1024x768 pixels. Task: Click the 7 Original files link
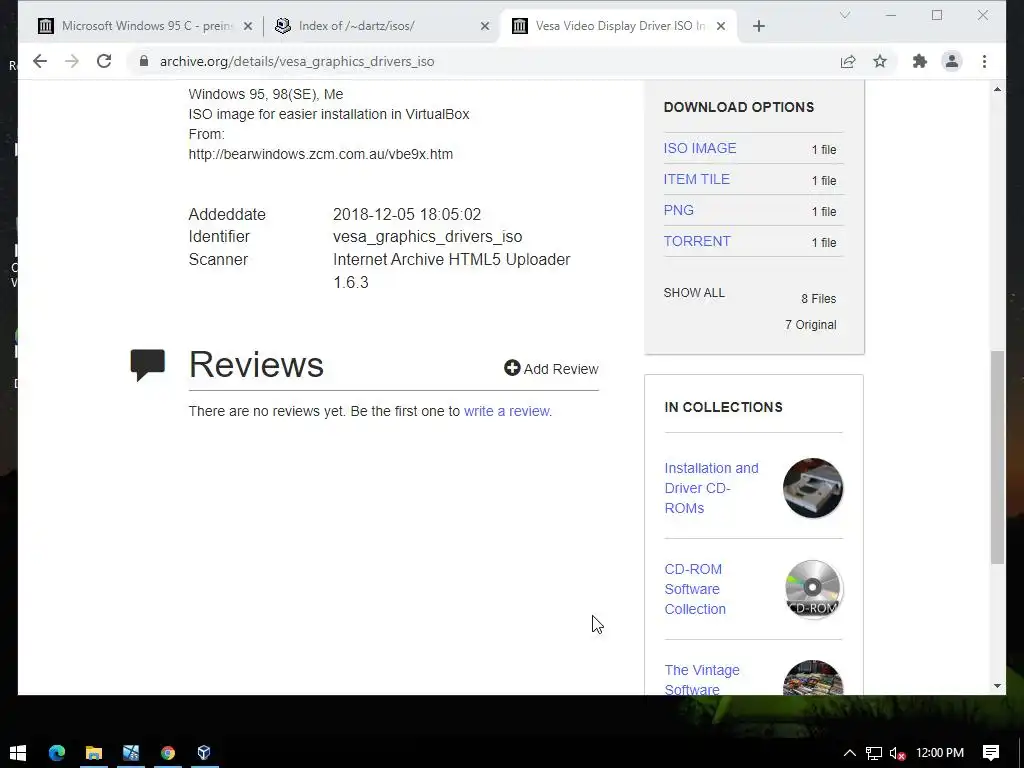(x=810, y=325)
